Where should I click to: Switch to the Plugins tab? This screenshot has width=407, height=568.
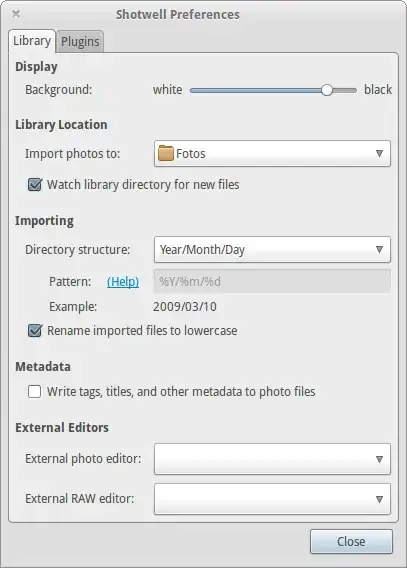click(80, 42)
